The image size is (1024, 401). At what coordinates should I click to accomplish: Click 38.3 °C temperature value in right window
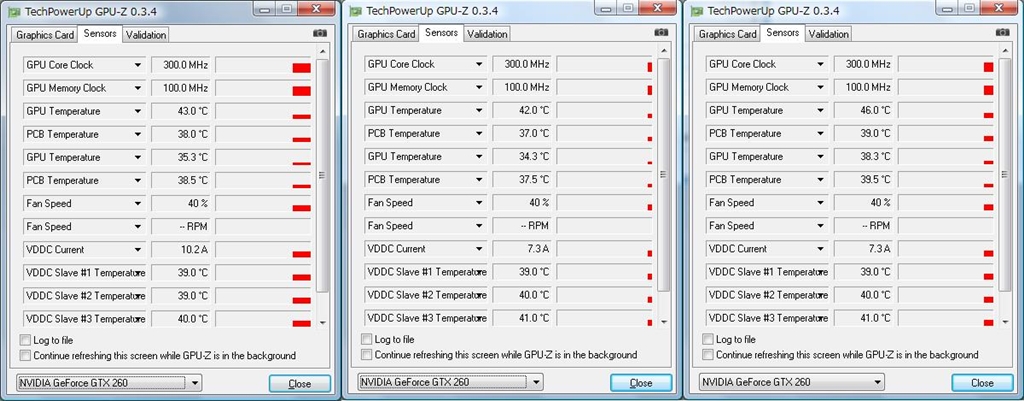[x=863, y=157]
